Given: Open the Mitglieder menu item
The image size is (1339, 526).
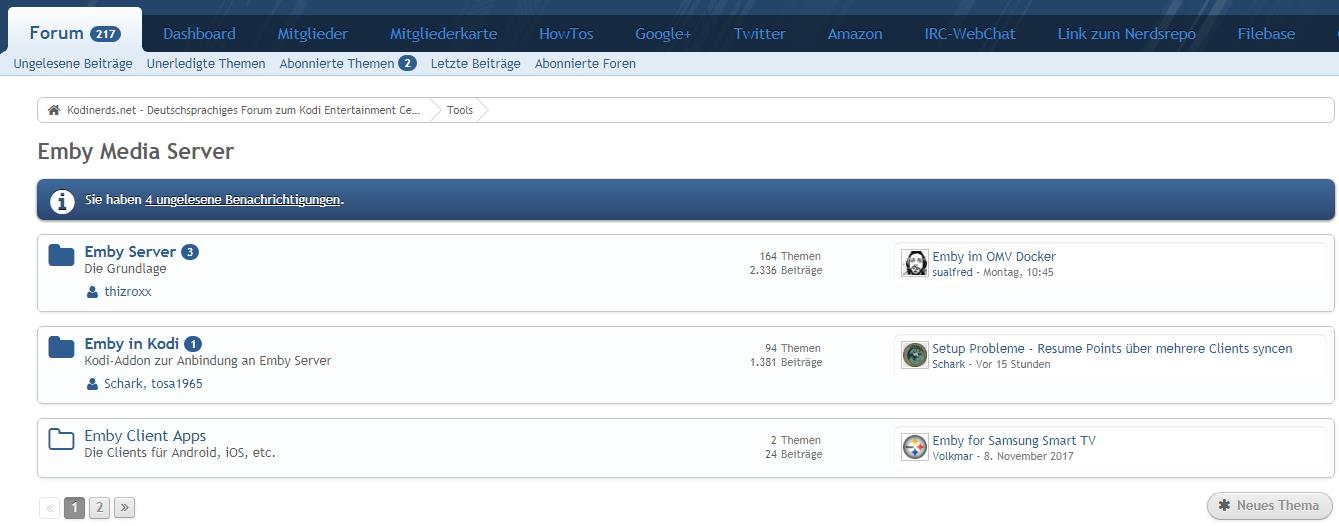Looking at the screenshot, I should [x=313, y=34].
